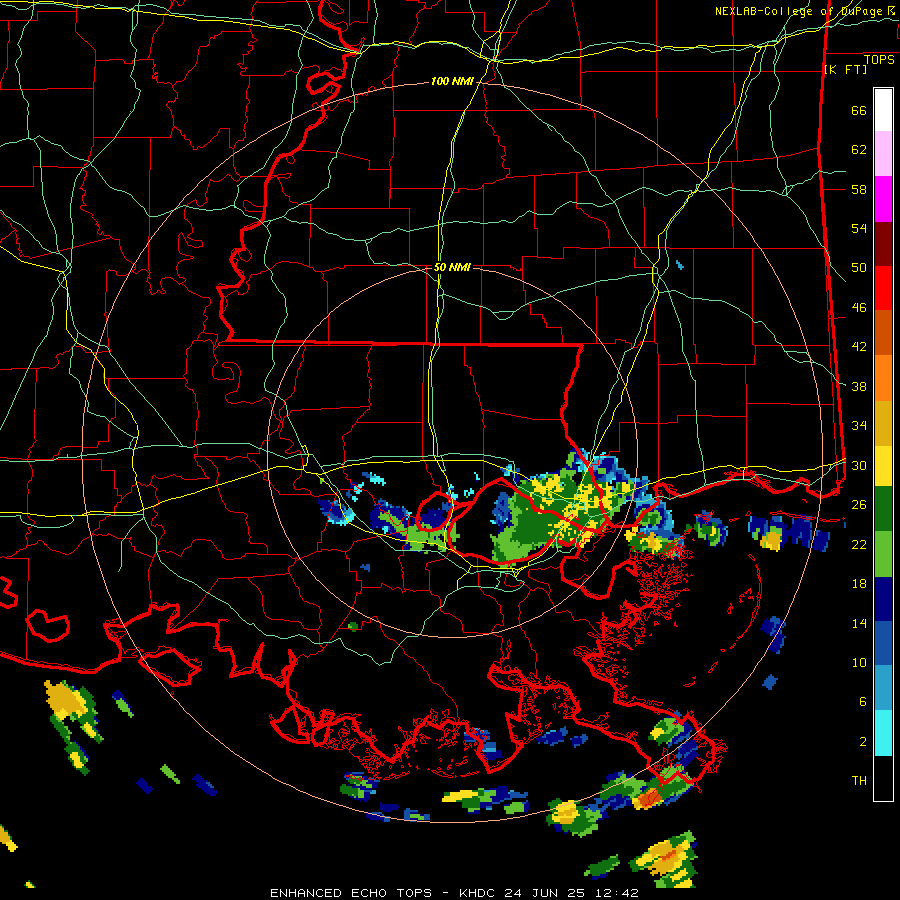Viewport: 900px width, 900px height.
Task: Click the 2 legend value
Action: click(x=863, y=742)
